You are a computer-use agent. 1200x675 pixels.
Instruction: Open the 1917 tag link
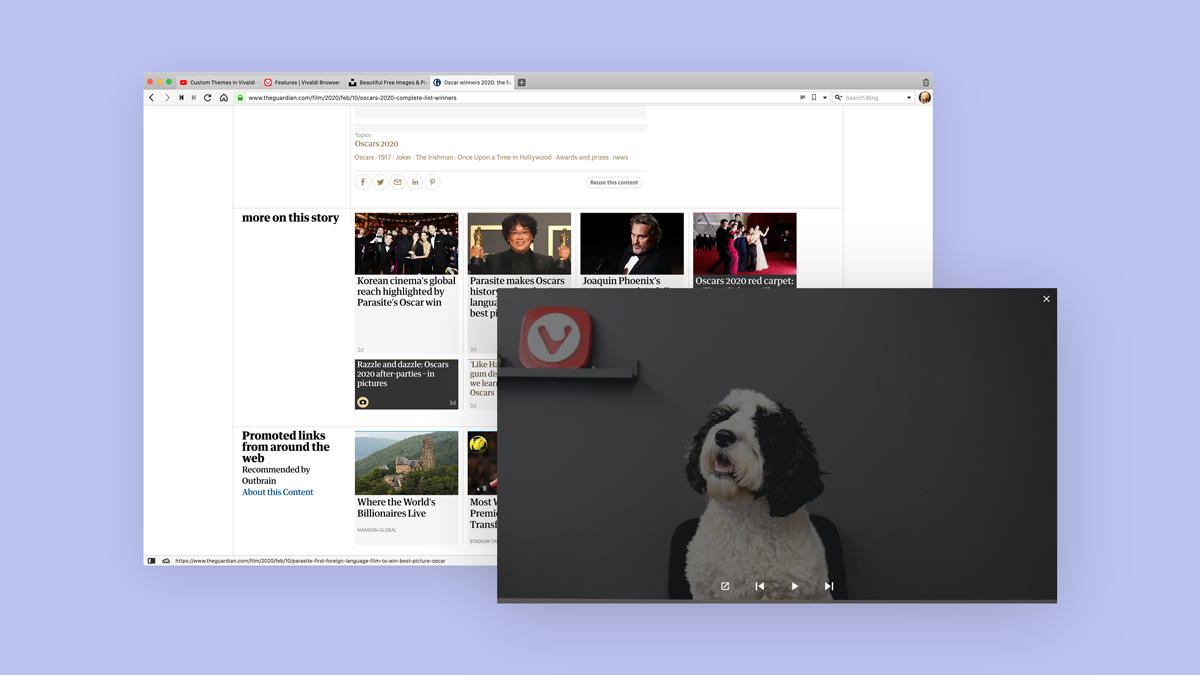point(385,157)
